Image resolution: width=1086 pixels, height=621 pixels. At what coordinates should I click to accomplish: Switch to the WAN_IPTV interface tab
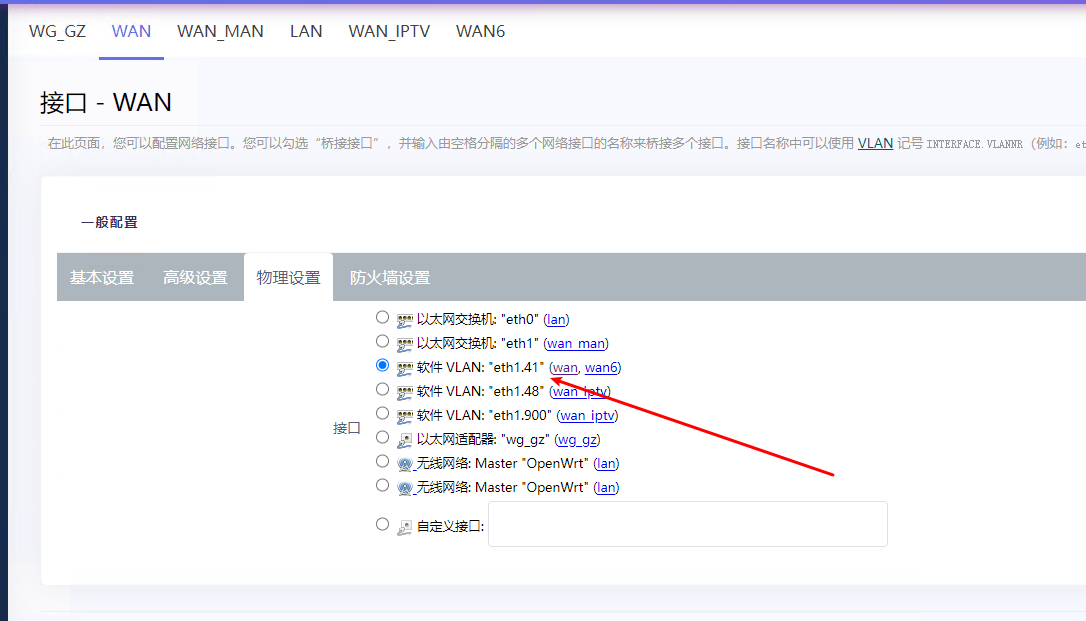pos(389,31)
